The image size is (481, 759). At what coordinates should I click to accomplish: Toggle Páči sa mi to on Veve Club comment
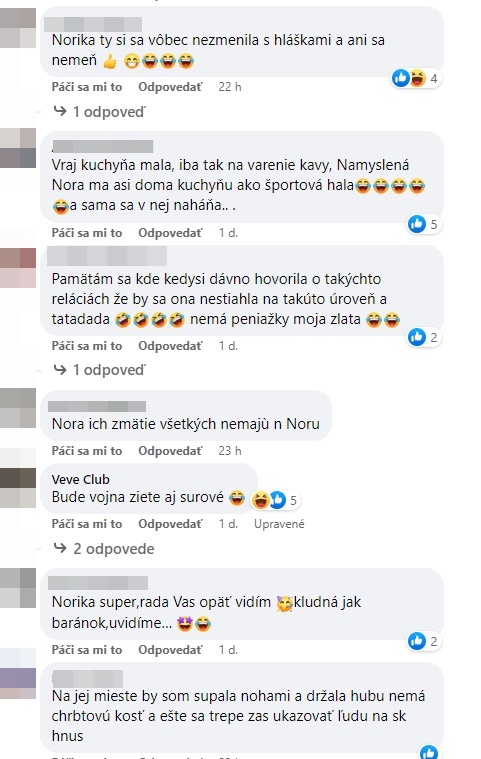click(87, 524)
